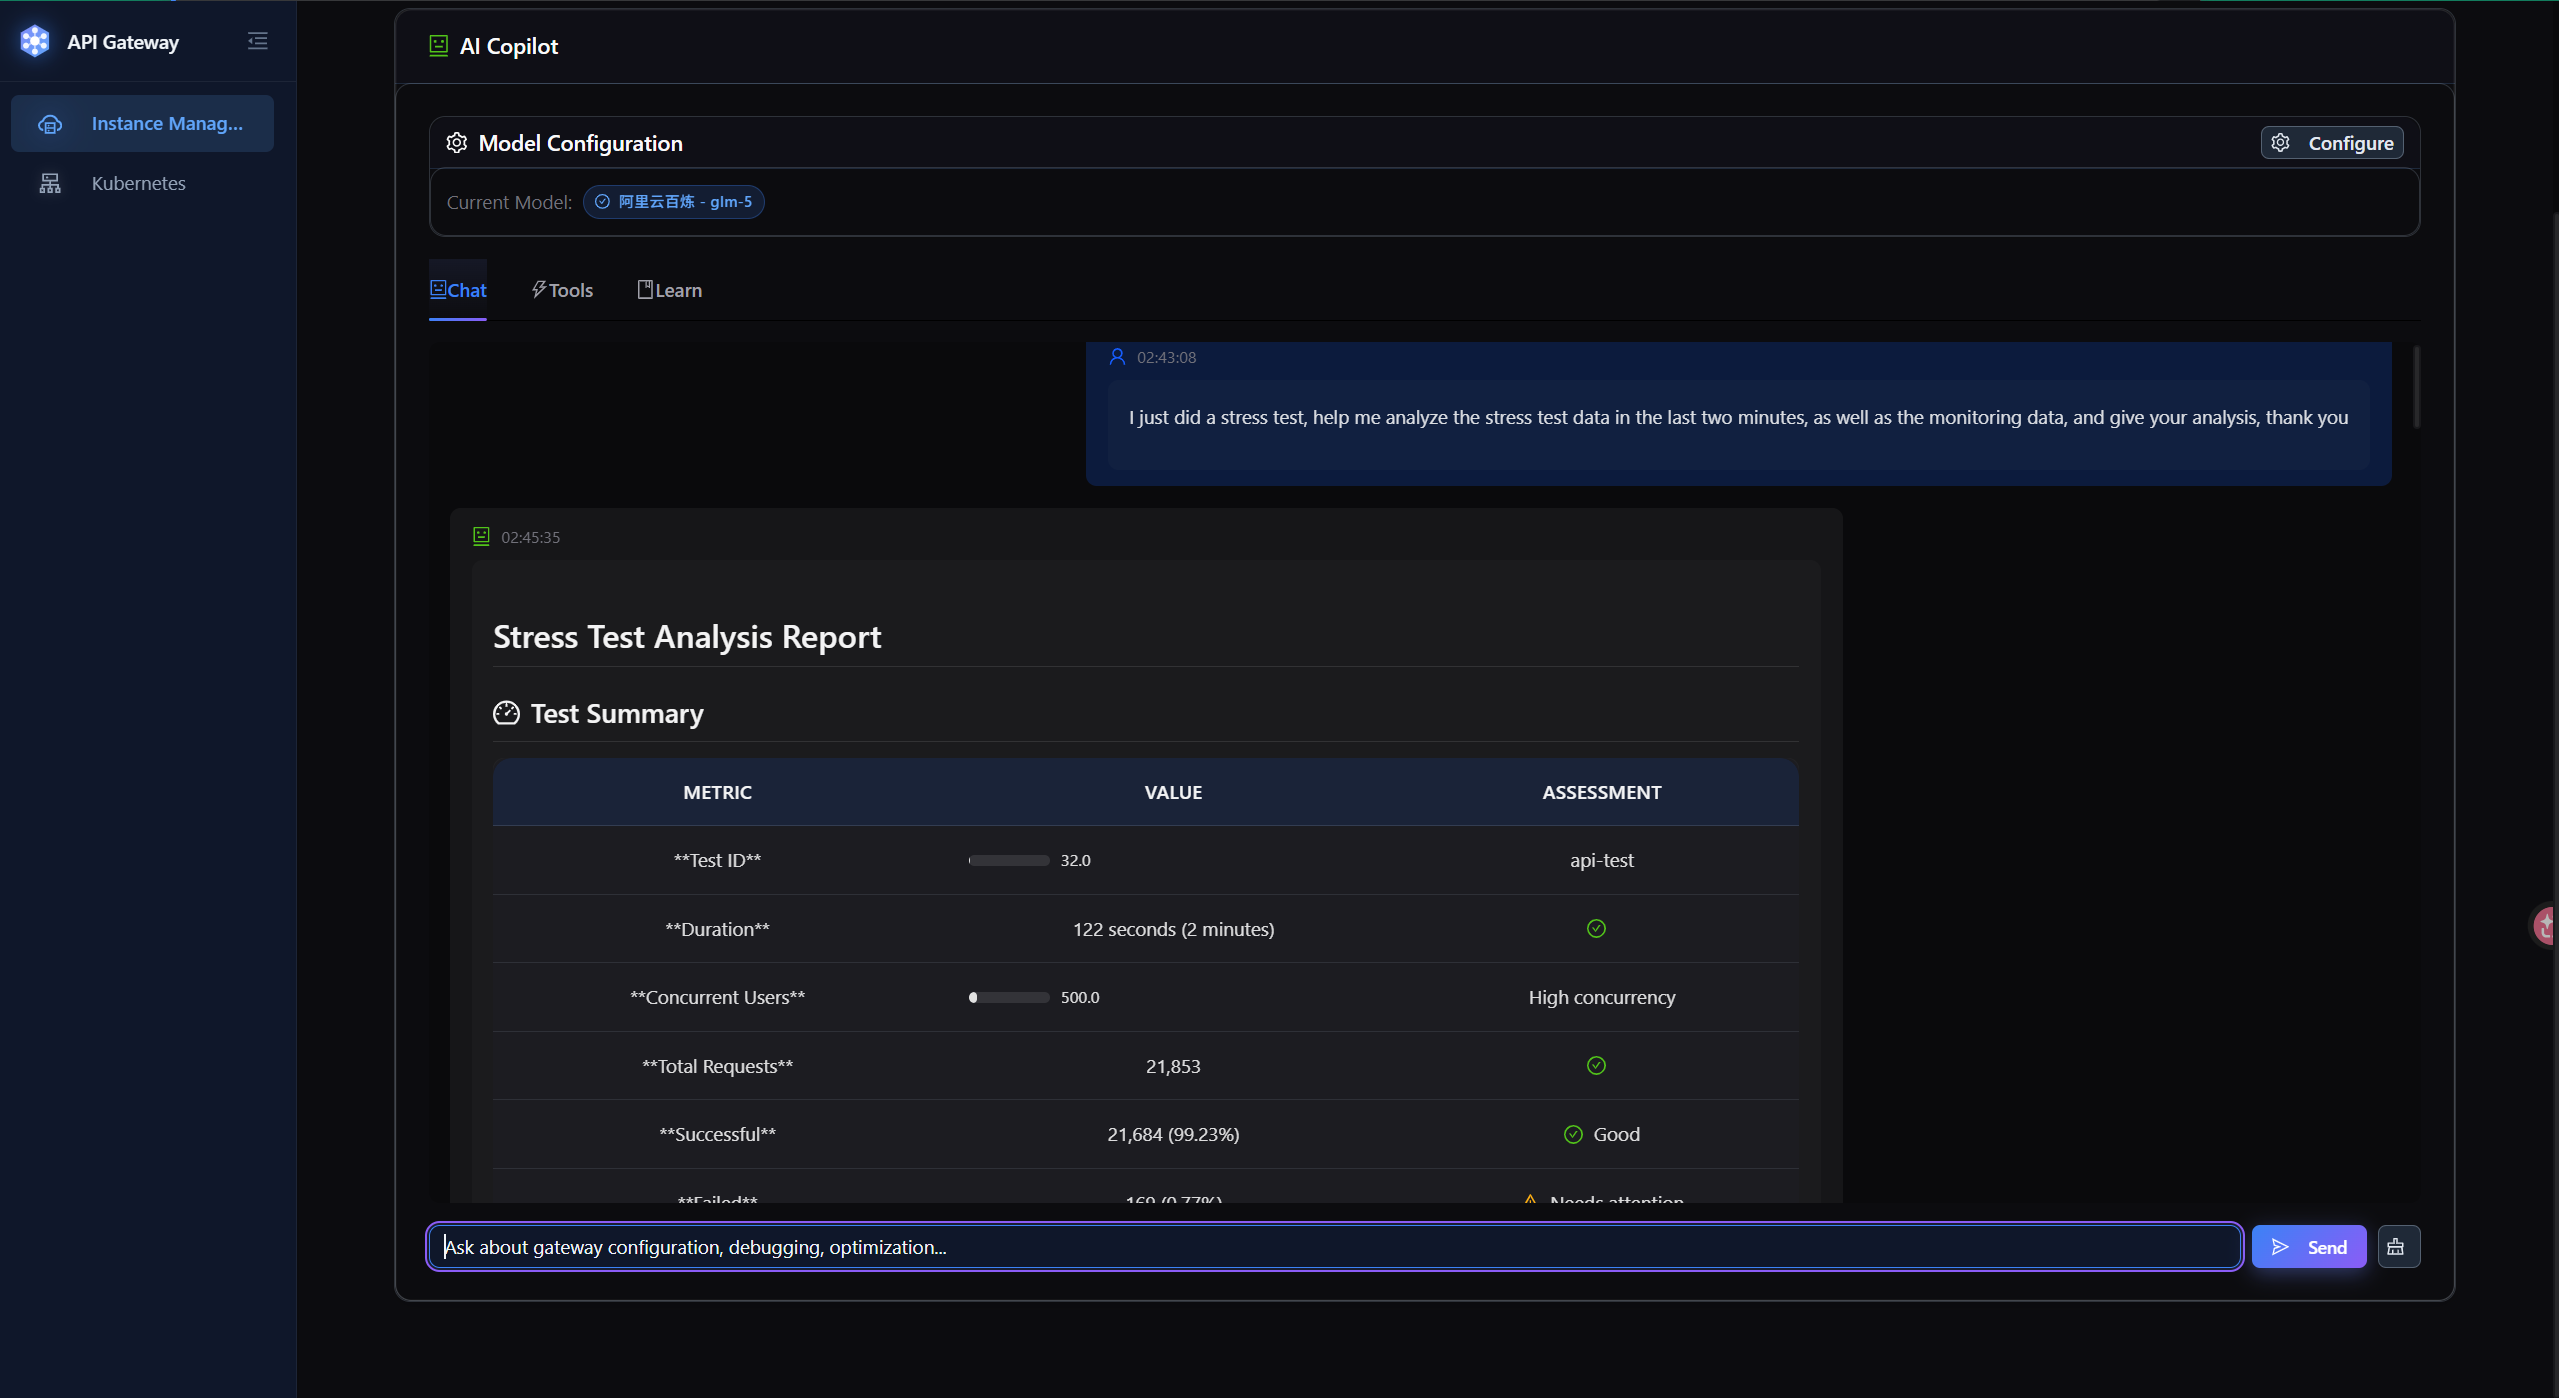Click the '**Total Requests**' metric cell

pos(717,1066)
